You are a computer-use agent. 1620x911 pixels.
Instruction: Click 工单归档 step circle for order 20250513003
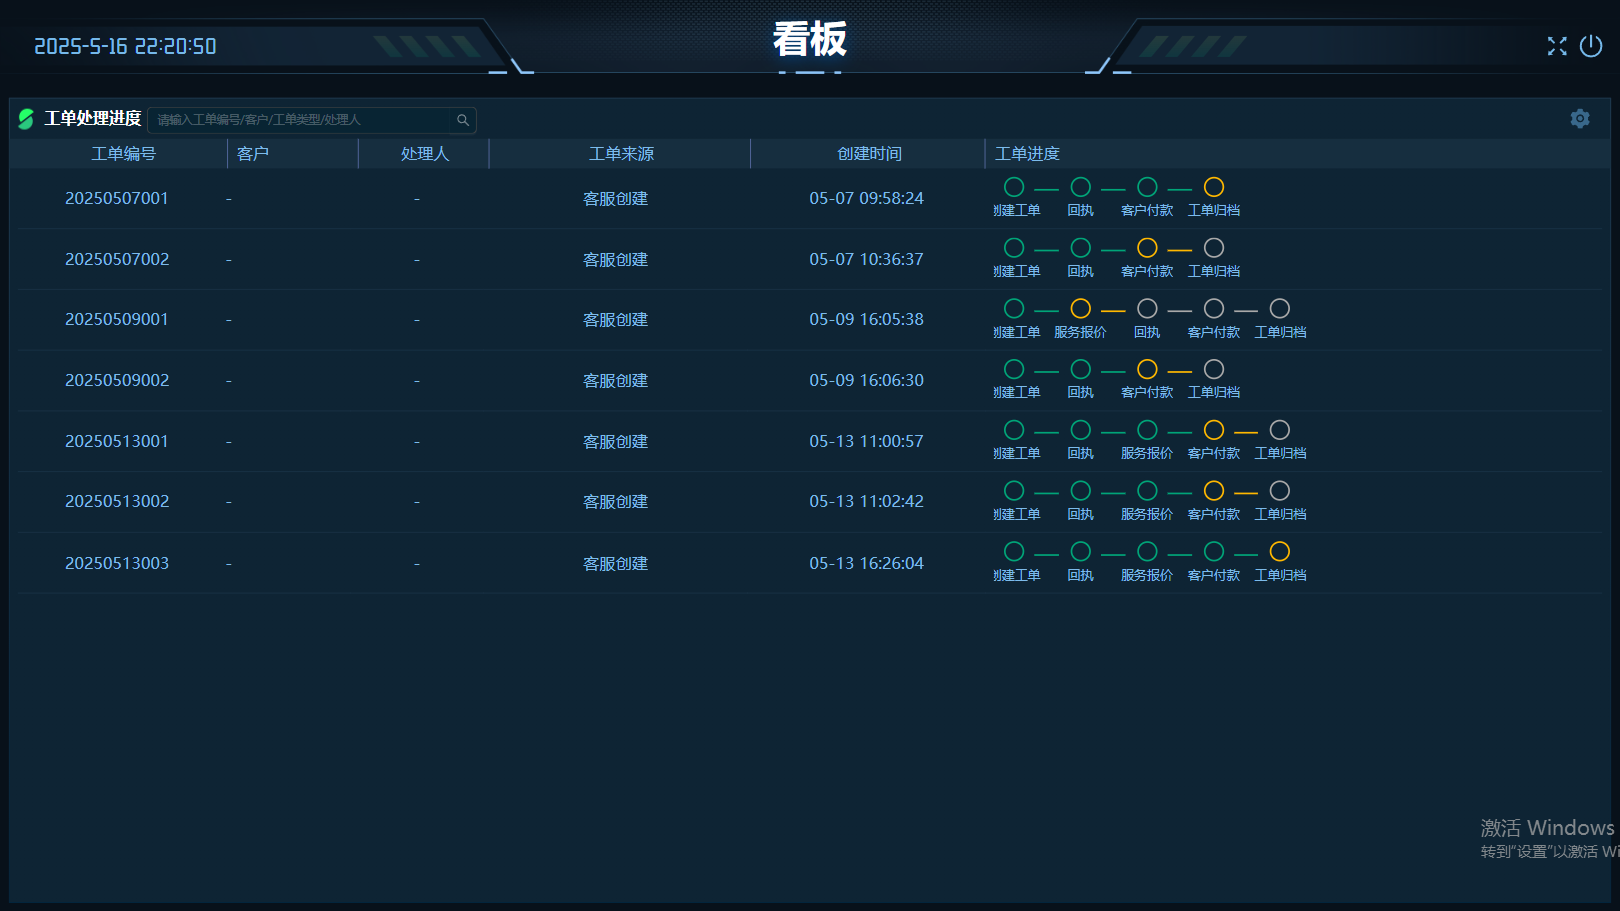coord(1279,552)
